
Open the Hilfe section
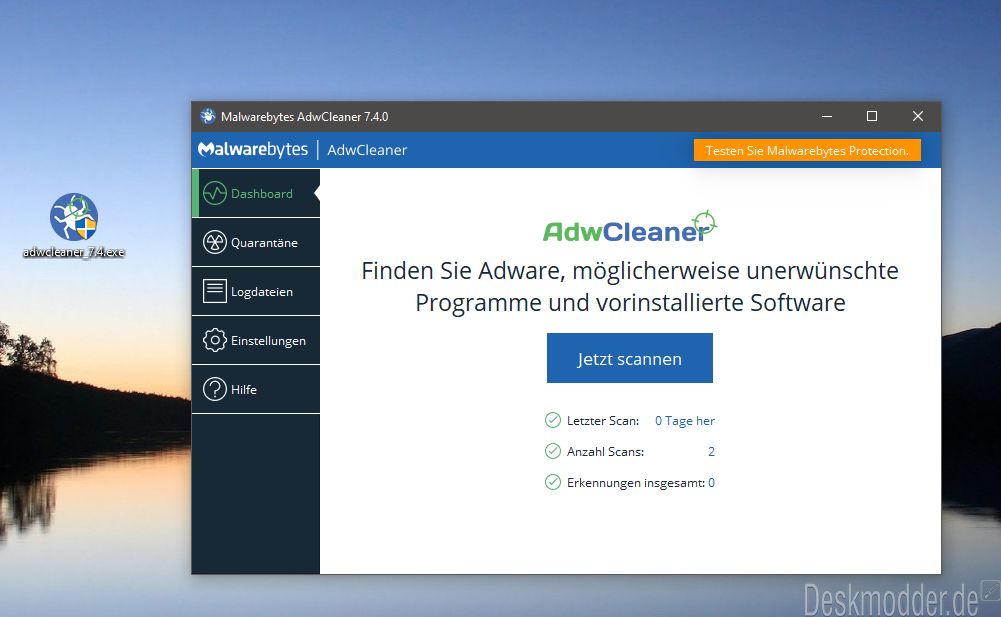256,389
